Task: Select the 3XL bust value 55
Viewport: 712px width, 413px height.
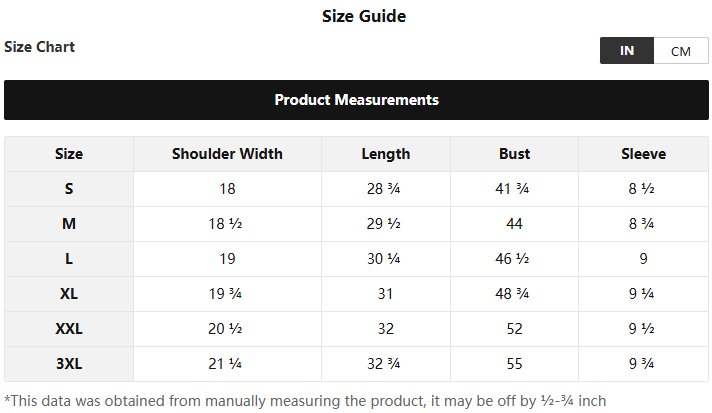Action: (x=515, y=364)
